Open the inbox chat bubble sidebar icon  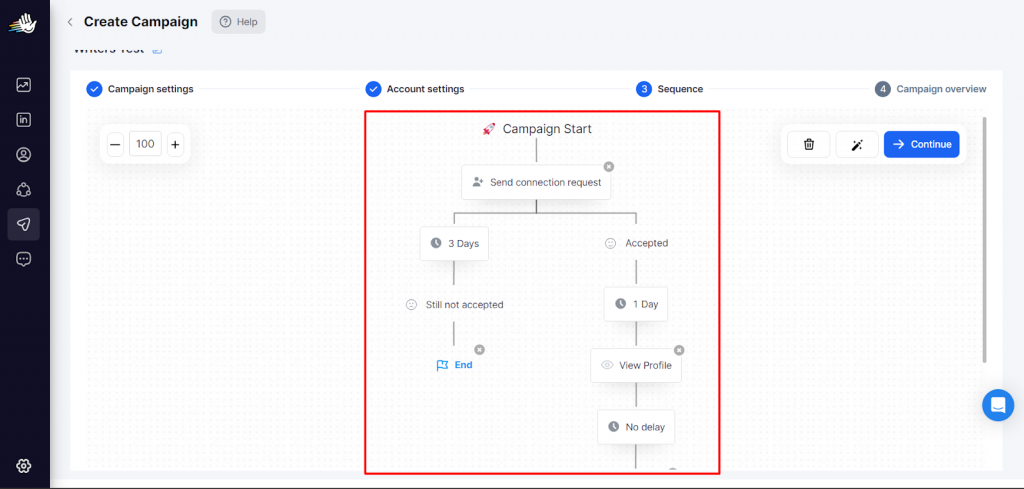(x=24, y=259)
